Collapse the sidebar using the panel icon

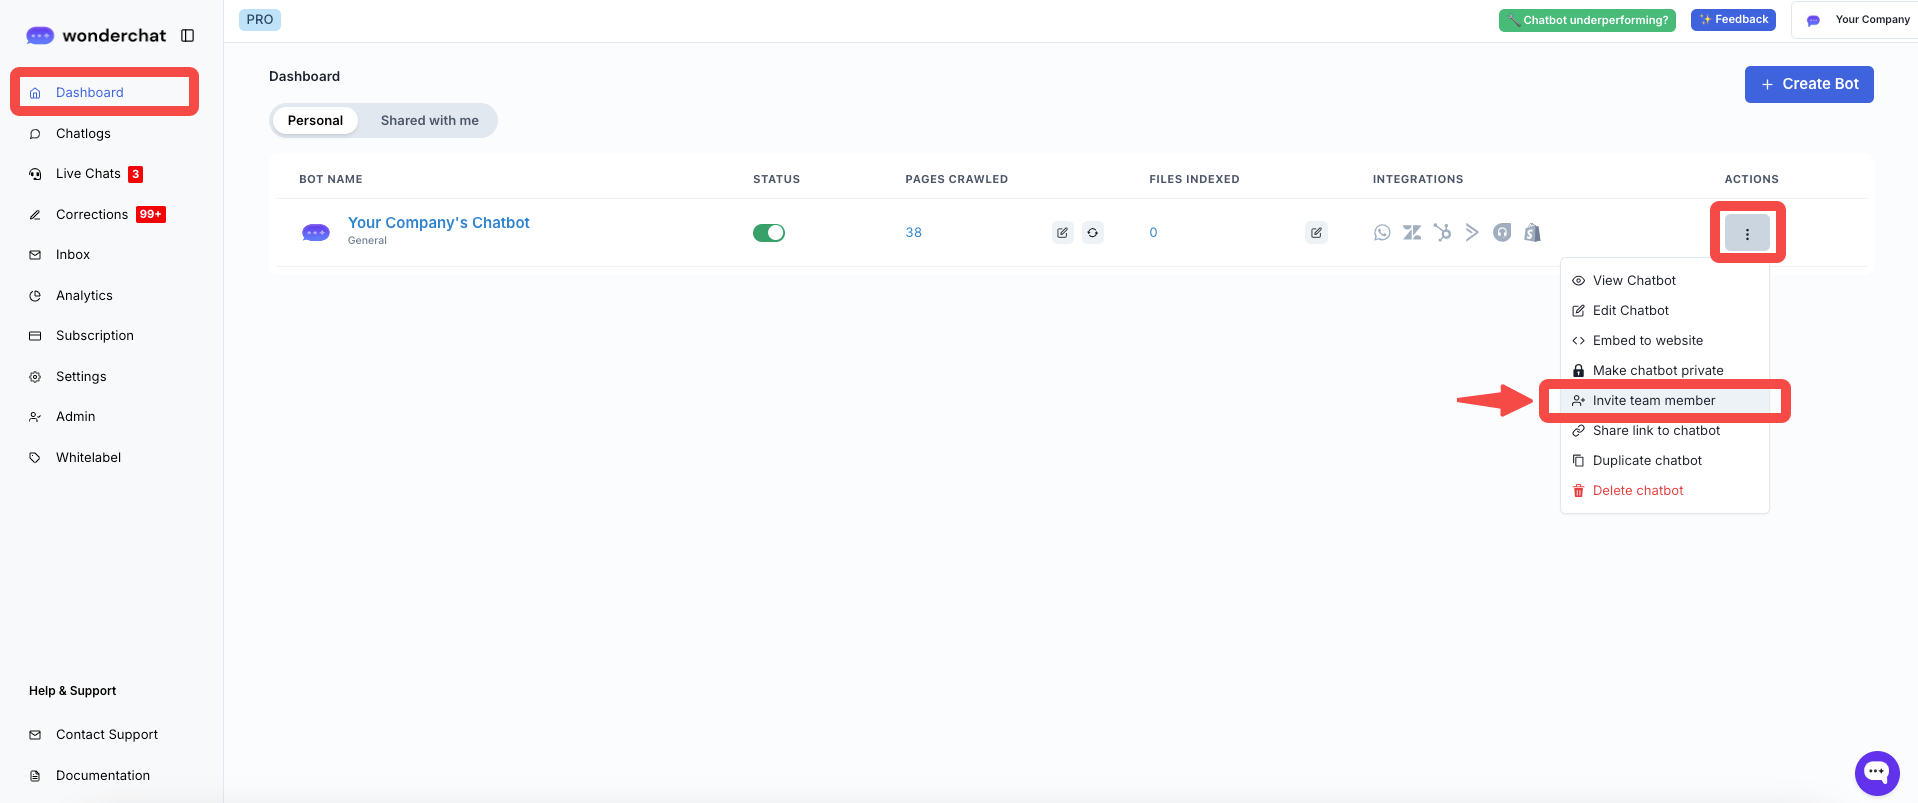187,36
